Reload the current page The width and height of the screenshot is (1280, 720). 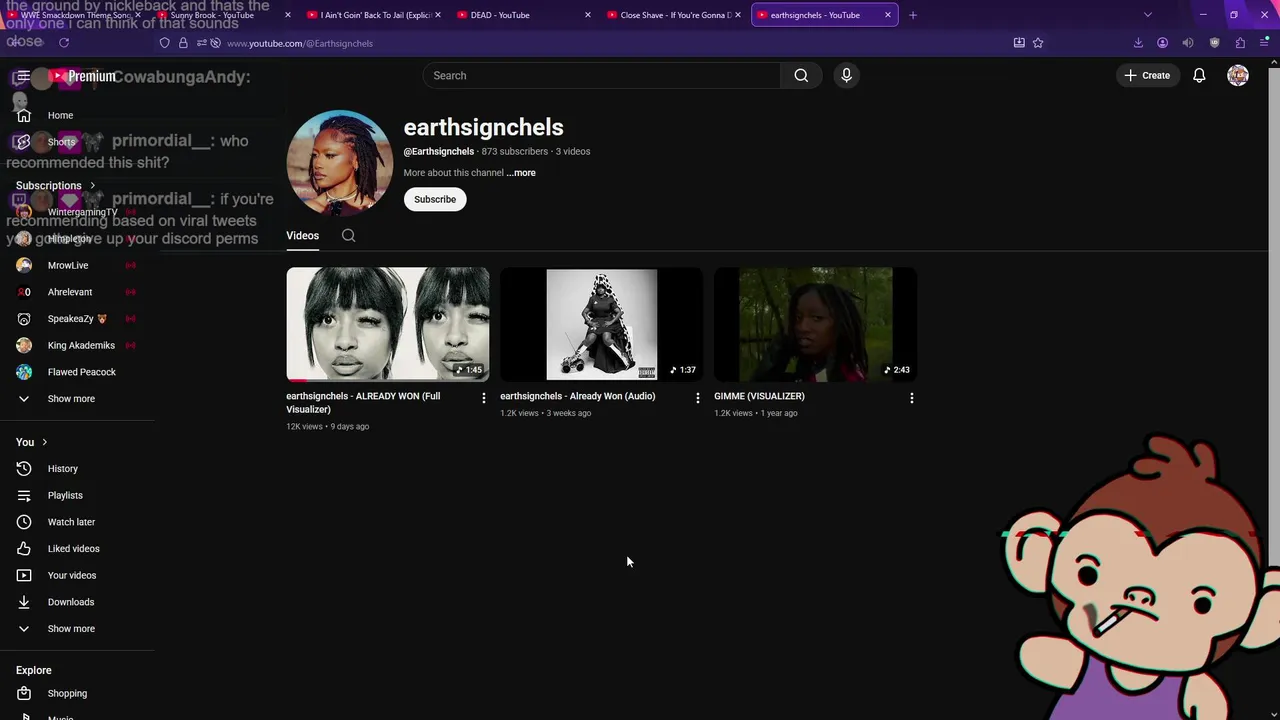tap(64, 43)
